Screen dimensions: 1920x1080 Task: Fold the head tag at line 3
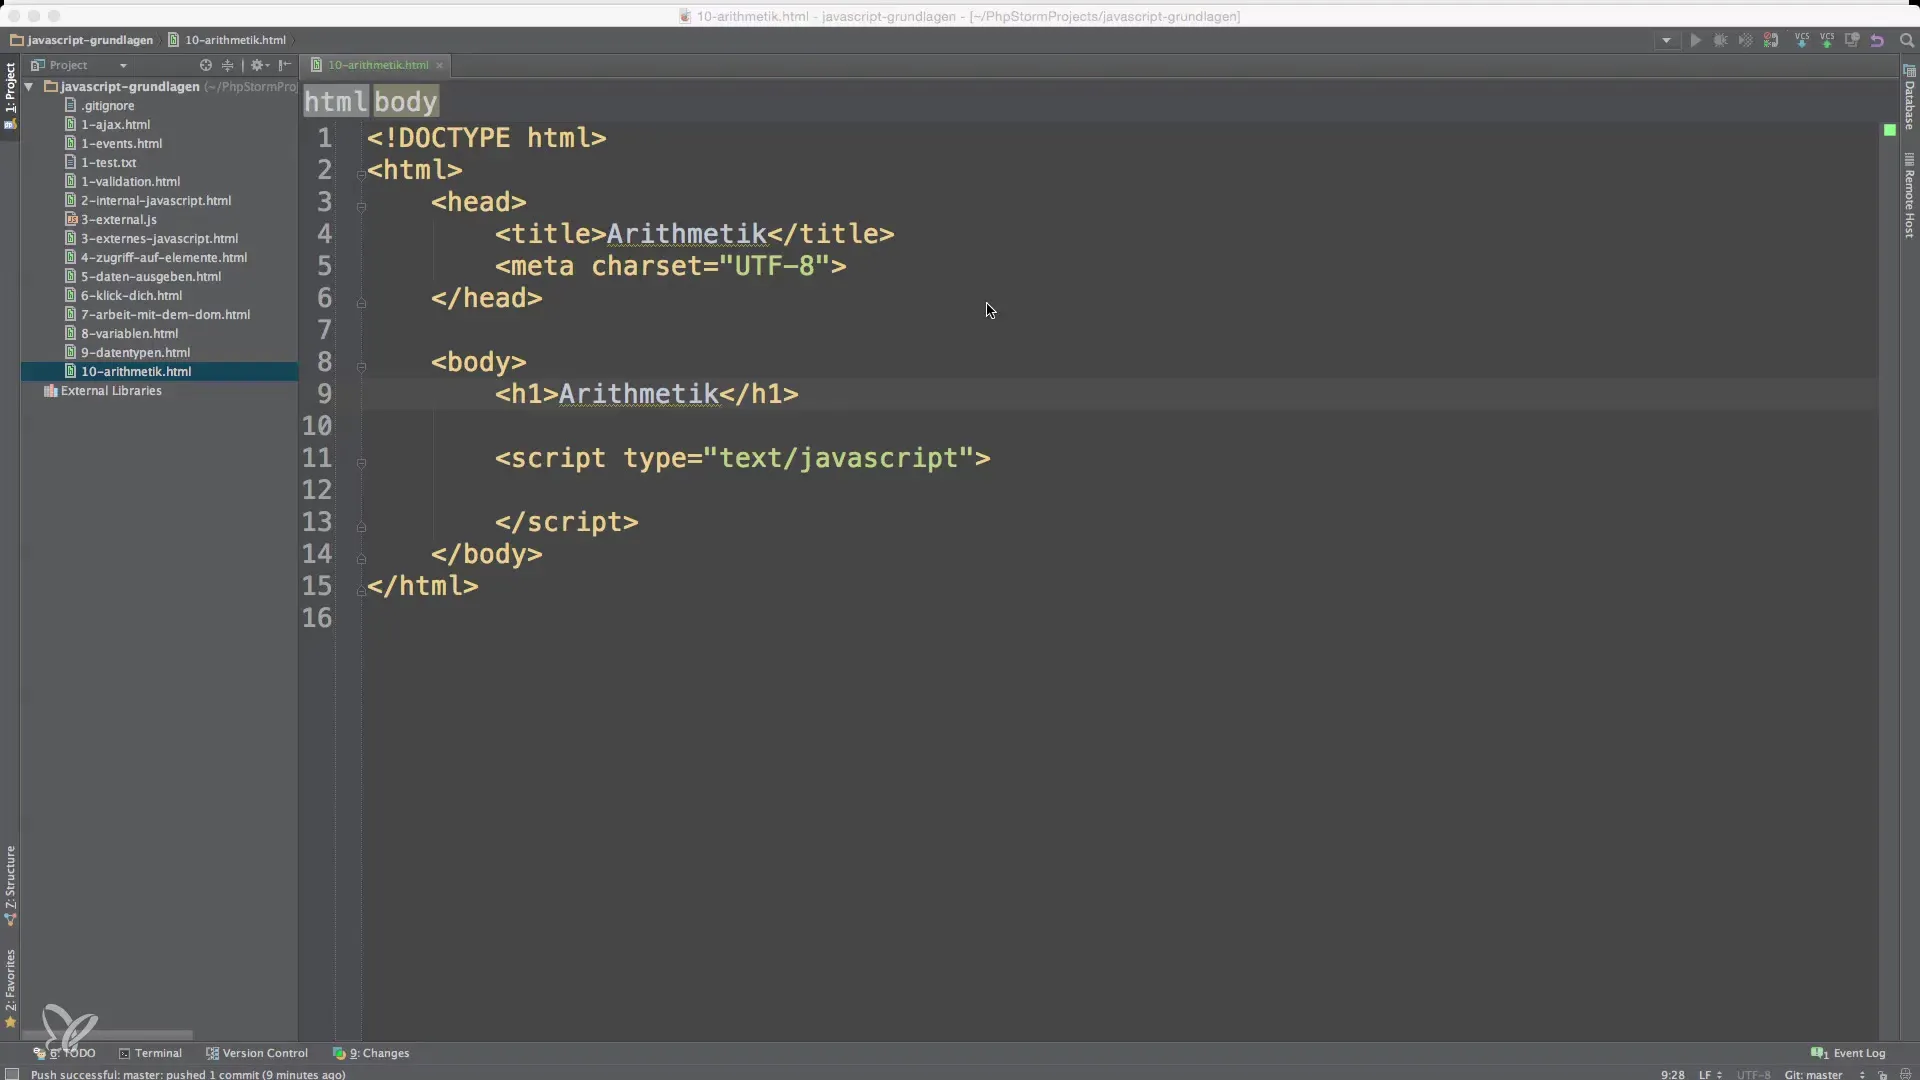361,207
